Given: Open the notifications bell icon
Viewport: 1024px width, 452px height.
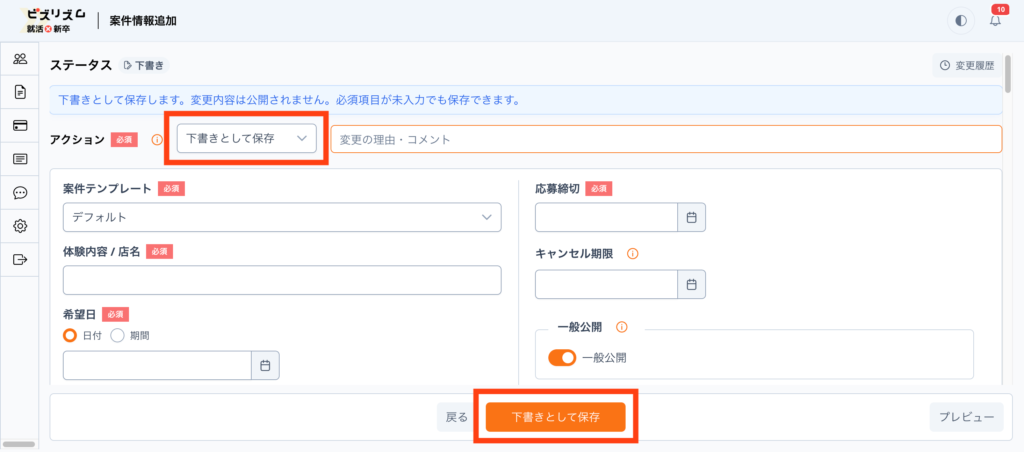Looking at the screenshot, I should point(994,20).
